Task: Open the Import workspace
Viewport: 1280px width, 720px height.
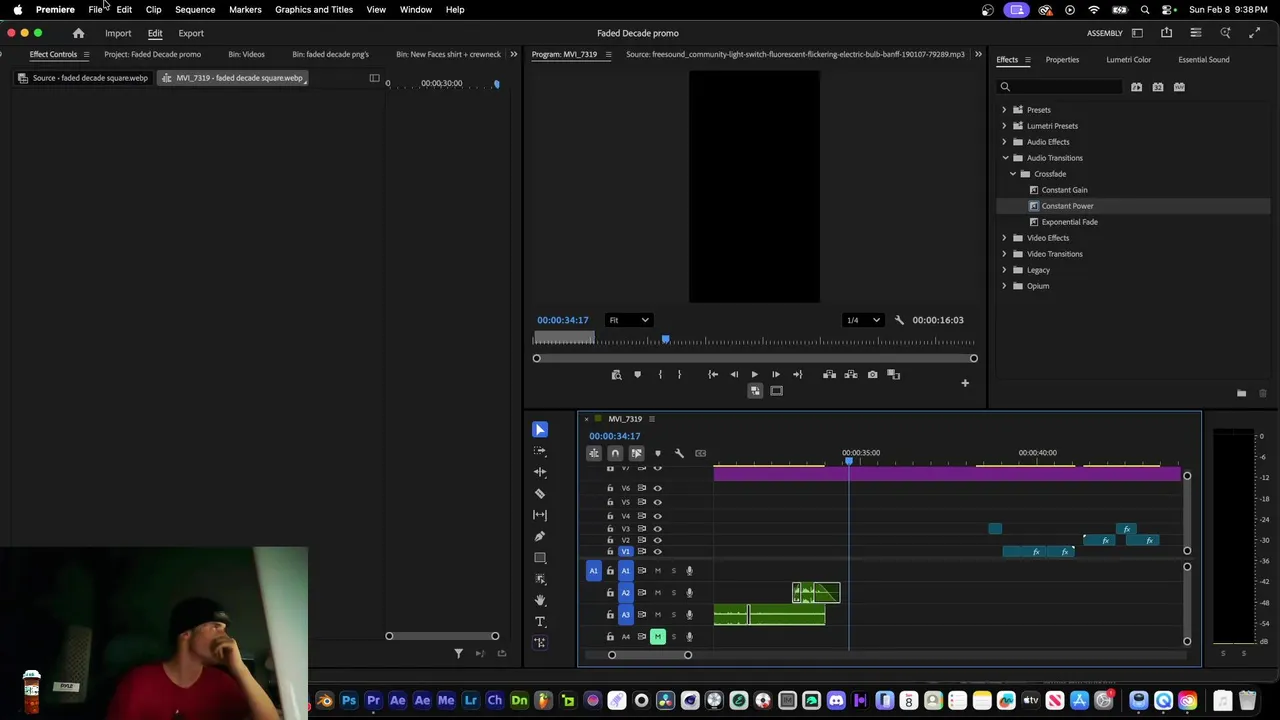Action: coord(118,33)
